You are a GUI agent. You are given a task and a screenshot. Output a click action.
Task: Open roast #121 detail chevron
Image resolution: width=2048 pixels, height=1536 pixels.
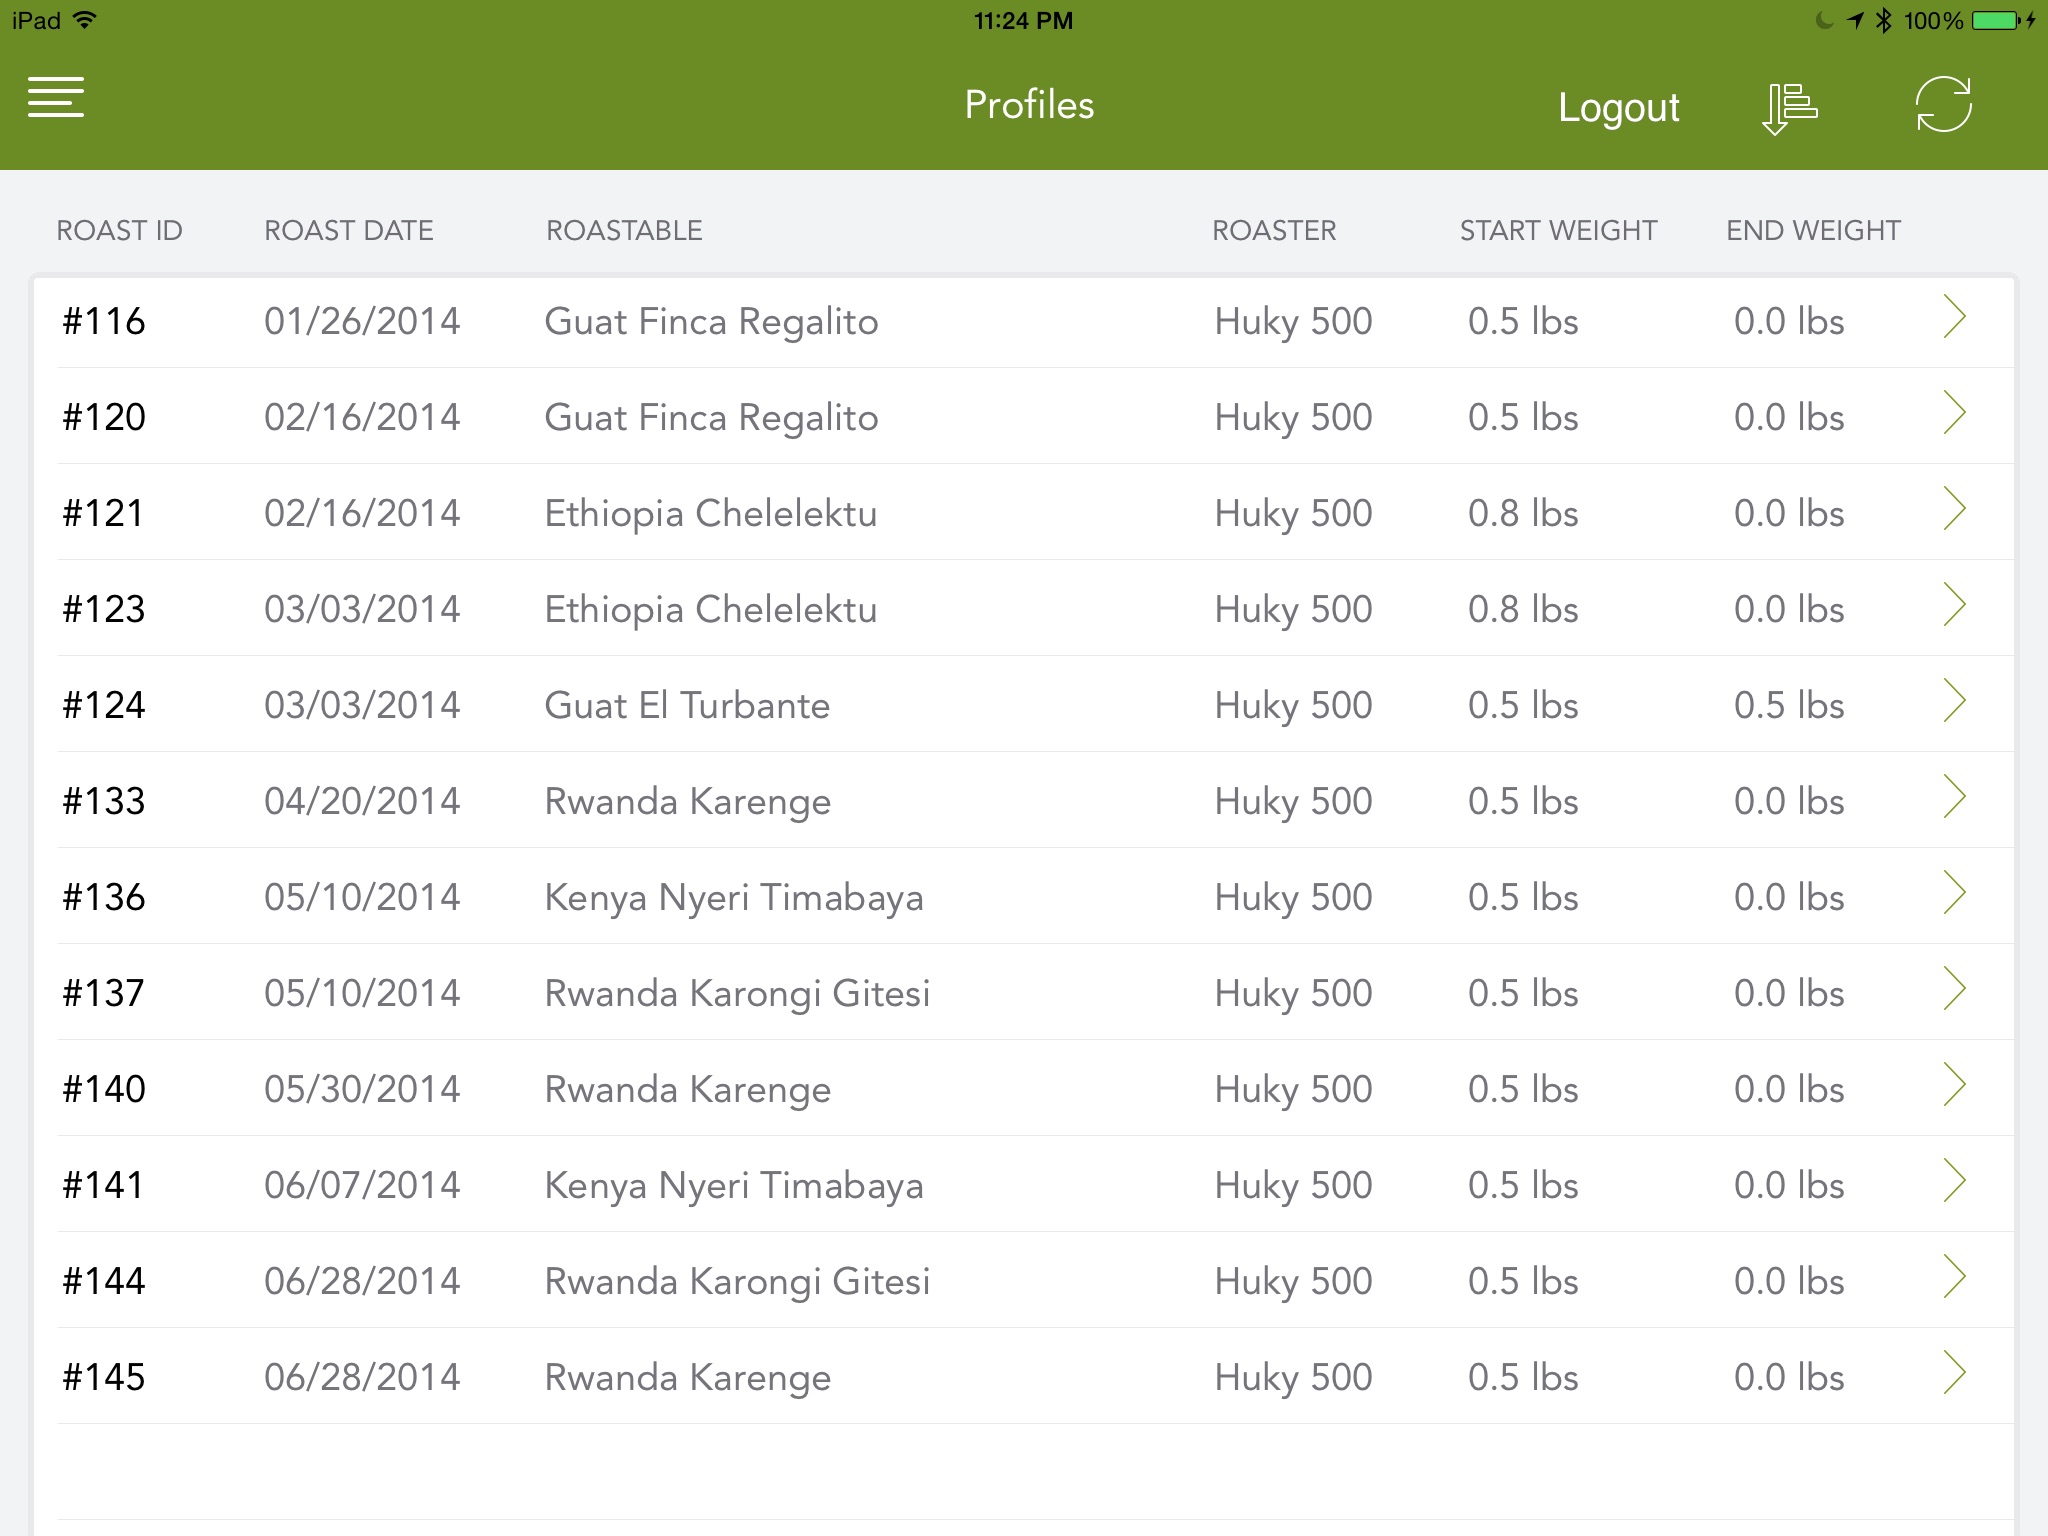point(1954,509)
